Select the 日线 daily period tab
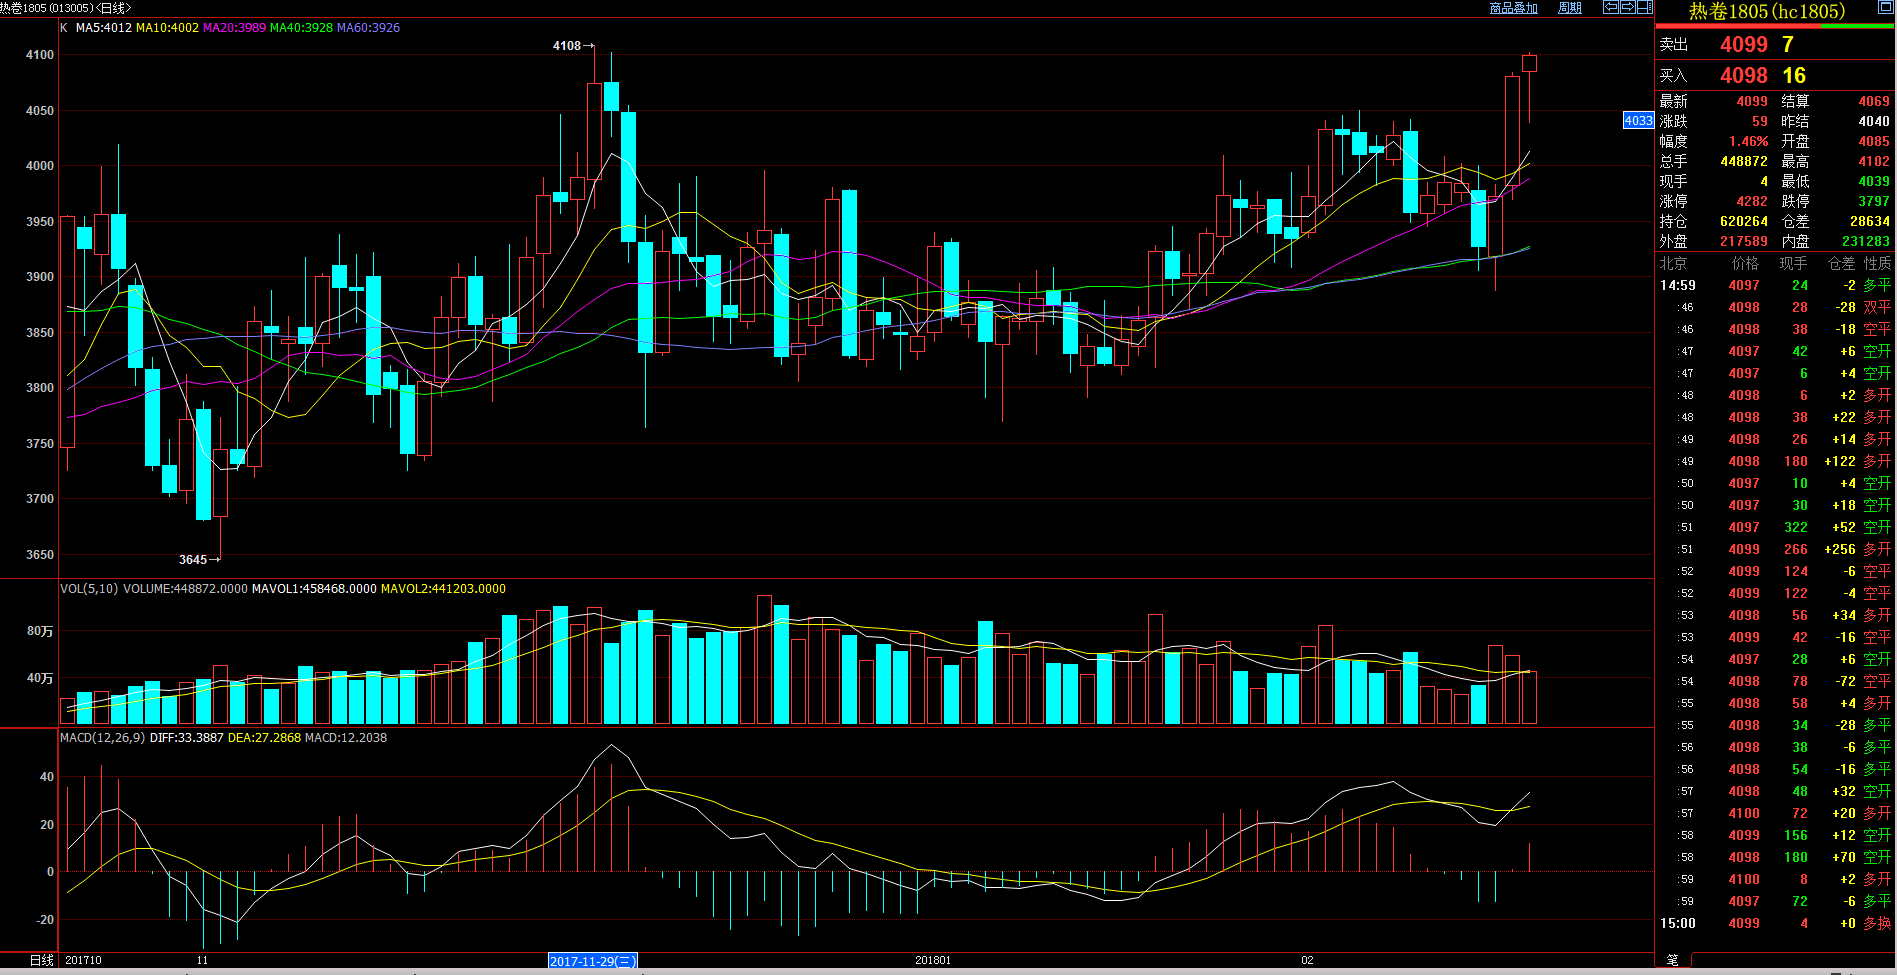 point(41,960)
